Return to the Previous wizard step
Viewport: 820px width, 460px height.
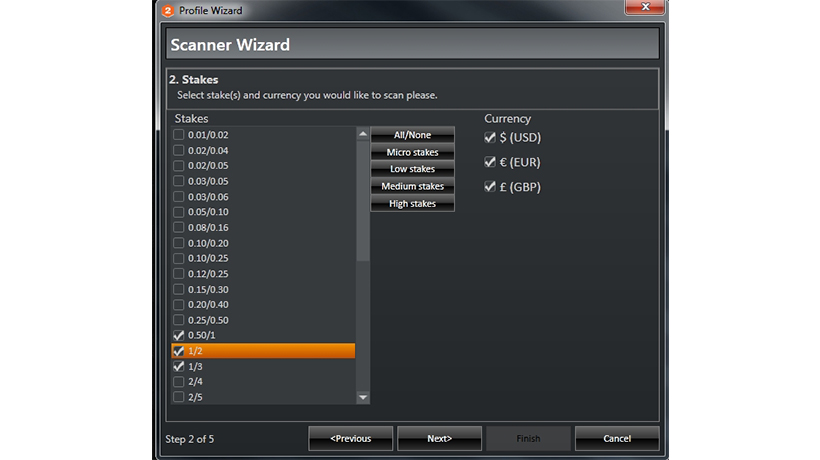(350, 439)
